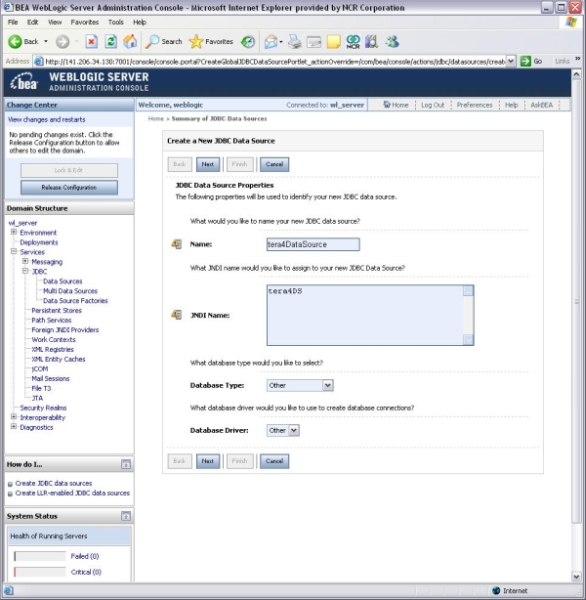Open the address bar dropdown arrow

(x=511, y=61)
